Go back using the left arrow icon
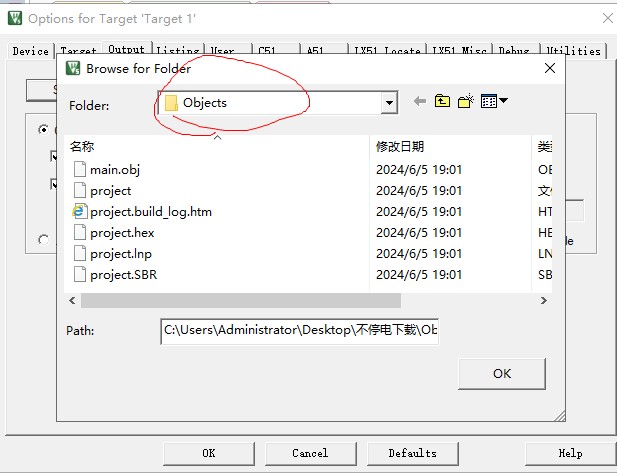 point(420,102)
